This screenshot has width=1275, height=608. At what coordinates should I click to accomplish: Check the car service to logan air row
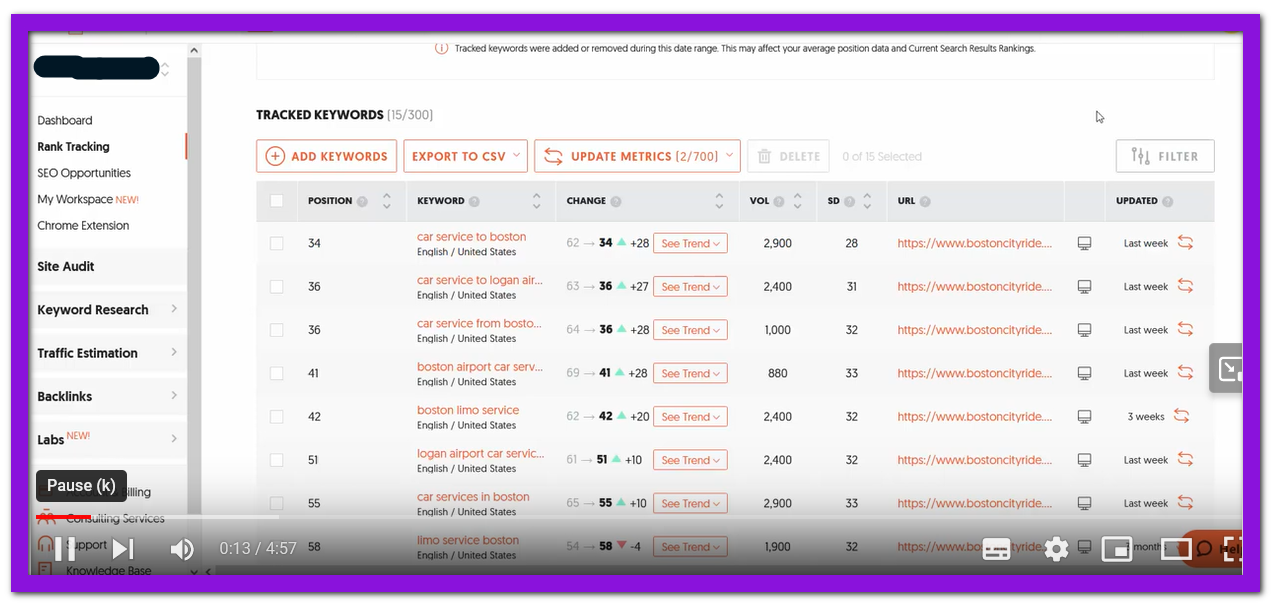[x=277, y=286]
